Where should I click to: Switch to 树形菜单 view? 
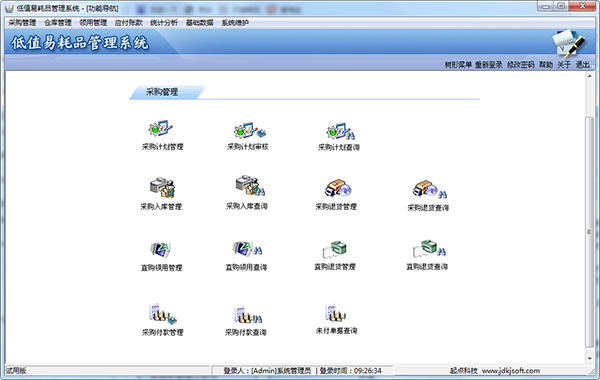pos(458,65)
